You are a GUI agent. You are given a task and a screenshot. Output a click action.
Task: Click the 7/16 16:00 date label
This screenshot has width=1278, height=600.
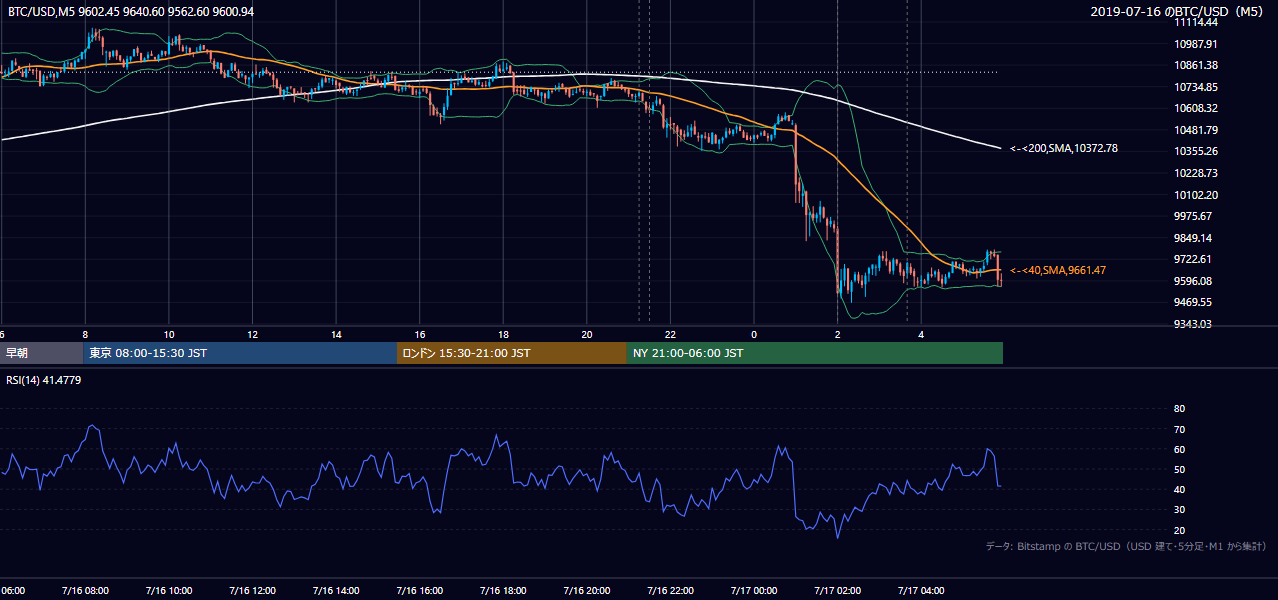click(x=420, y=591)
